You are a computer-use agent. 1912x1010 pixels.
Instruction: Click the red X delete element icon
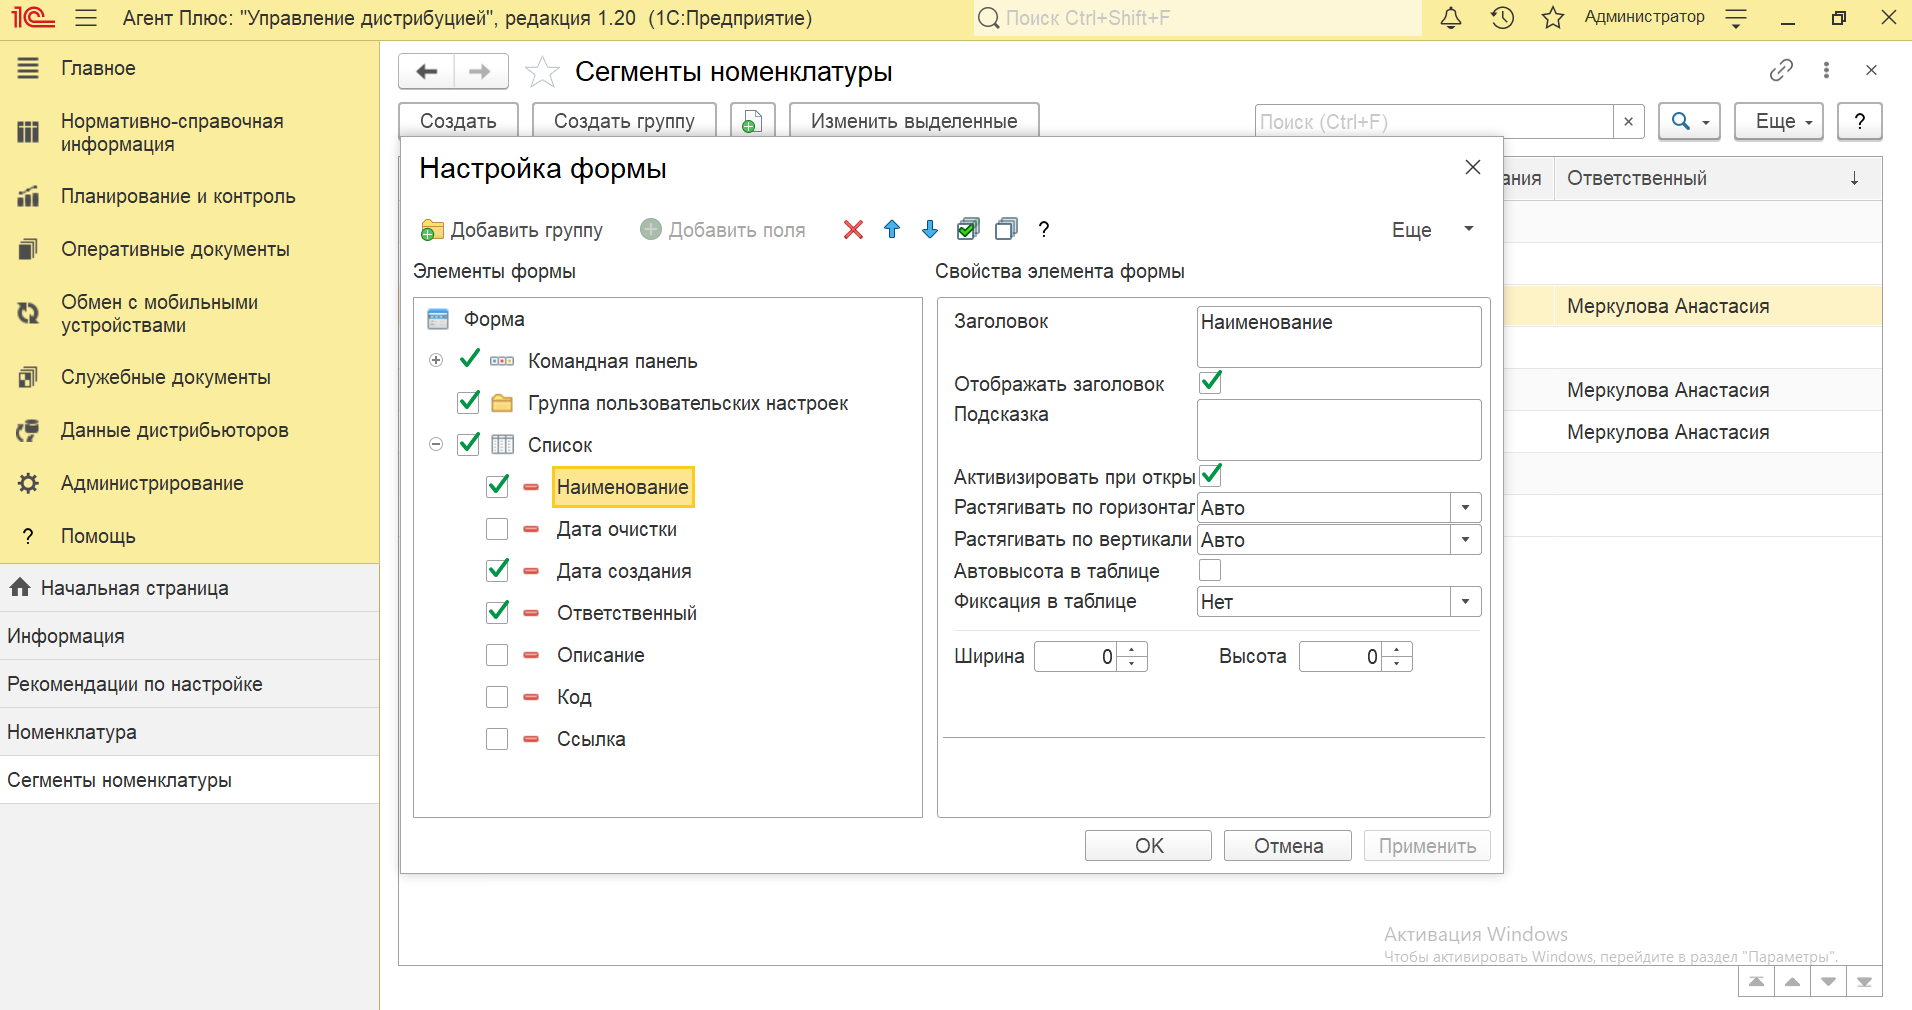[x=853, y=230]
